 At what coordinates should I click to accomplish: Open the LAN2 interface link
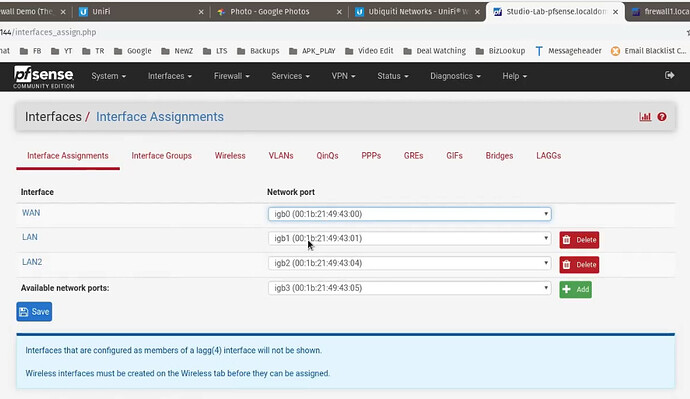click(32, 262)
